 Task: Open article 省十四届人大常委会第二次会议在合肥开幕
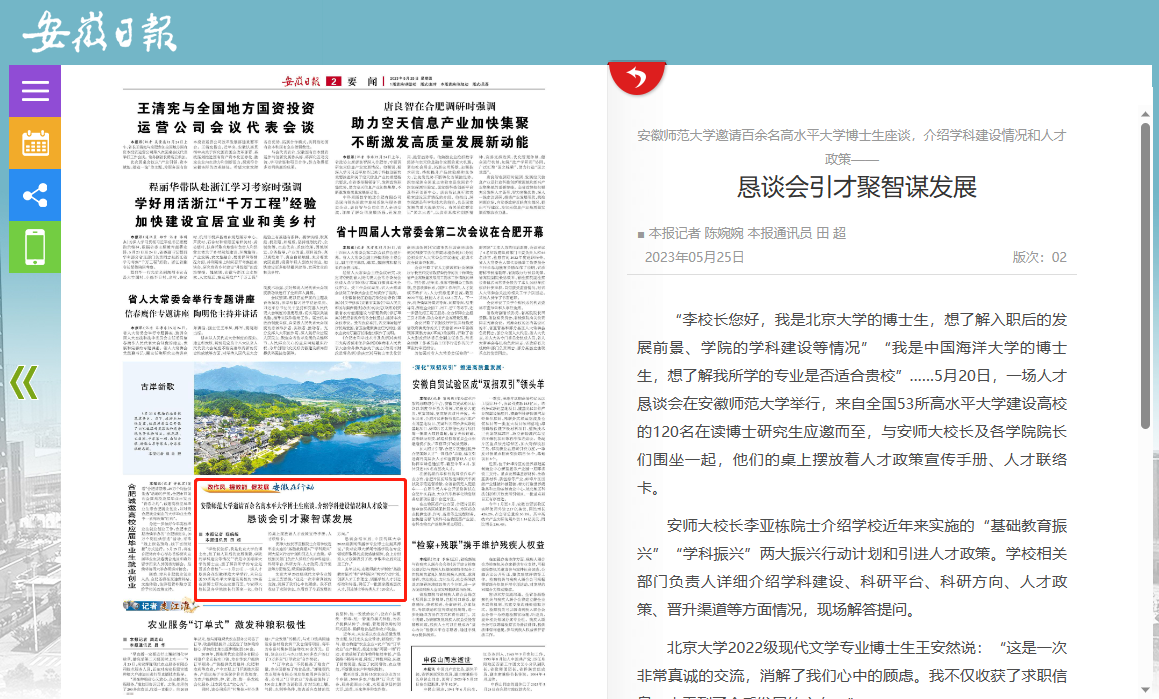coord(440,232)
